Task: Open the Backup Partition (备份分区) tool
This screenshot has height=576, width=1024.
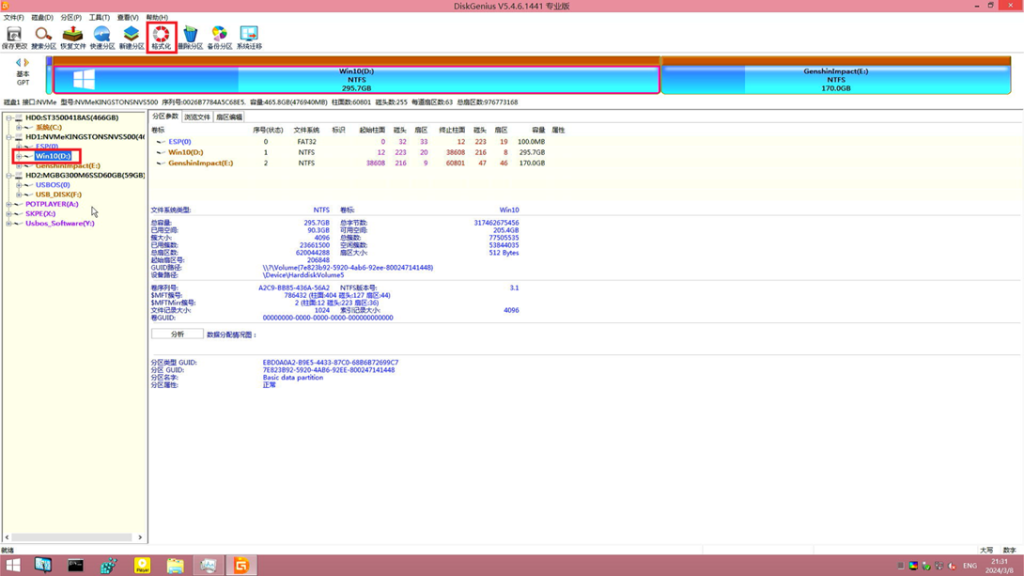Action: [219, 36]
